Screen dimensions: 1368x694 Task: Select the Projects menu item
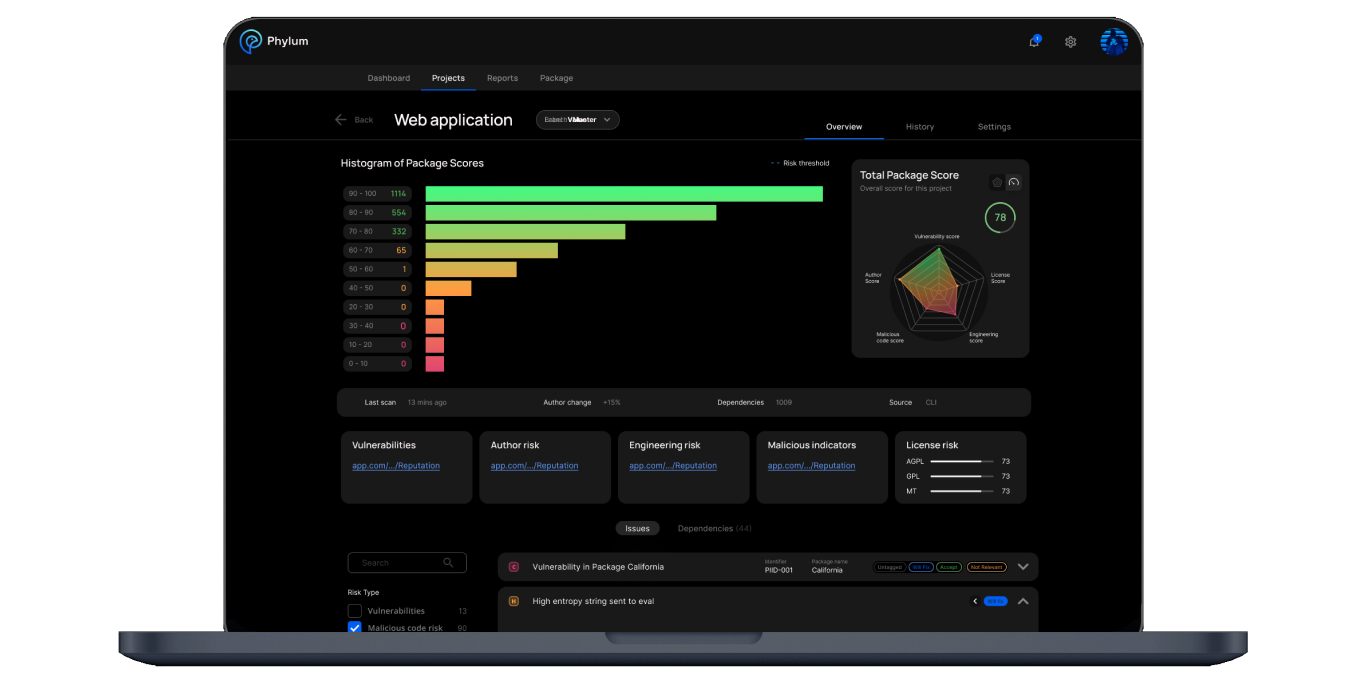pyautogui.click(x=448, y=78)
